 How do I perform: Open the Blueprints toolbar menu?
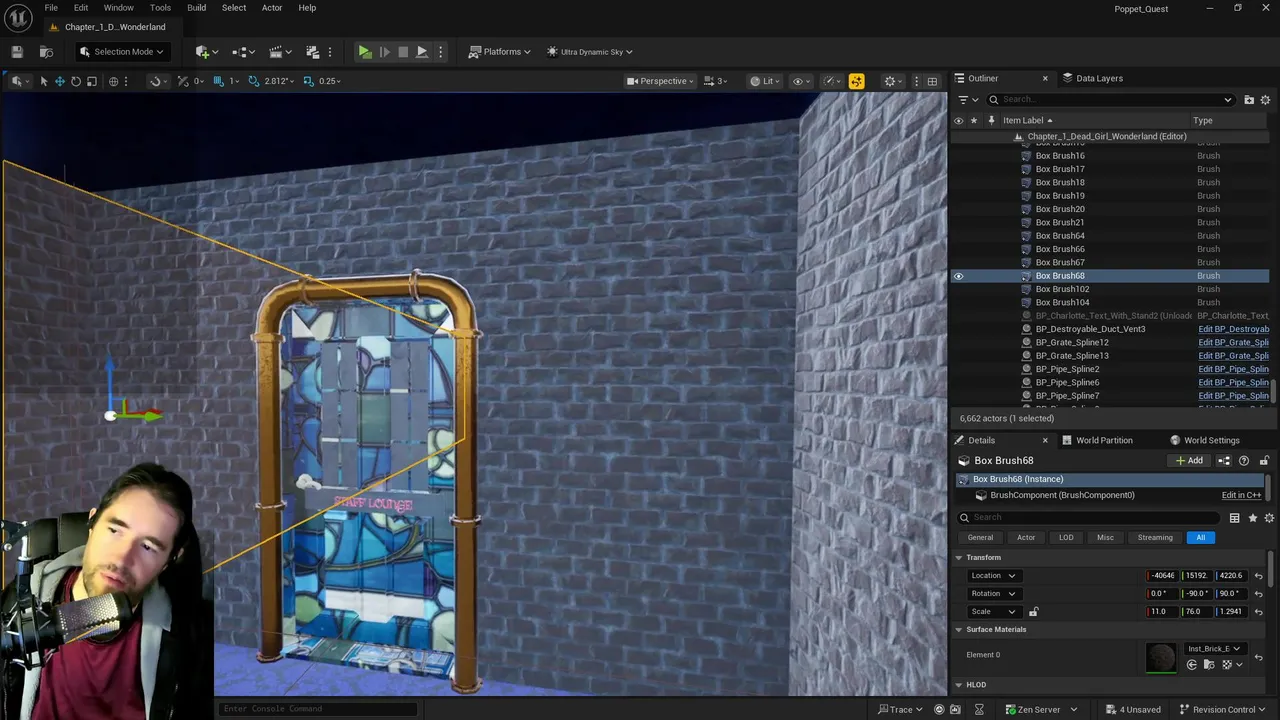244,52
